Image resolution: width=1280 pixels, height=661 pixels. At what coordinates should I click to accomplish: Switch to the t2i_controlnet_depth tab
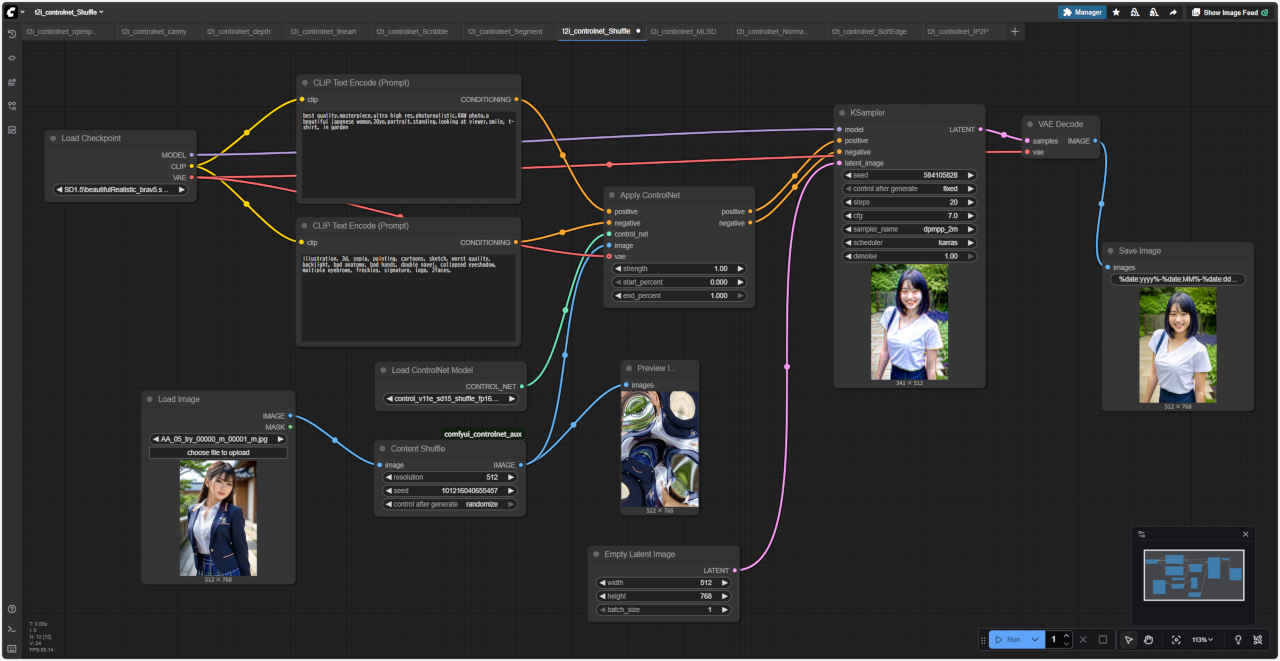[239, 31]
